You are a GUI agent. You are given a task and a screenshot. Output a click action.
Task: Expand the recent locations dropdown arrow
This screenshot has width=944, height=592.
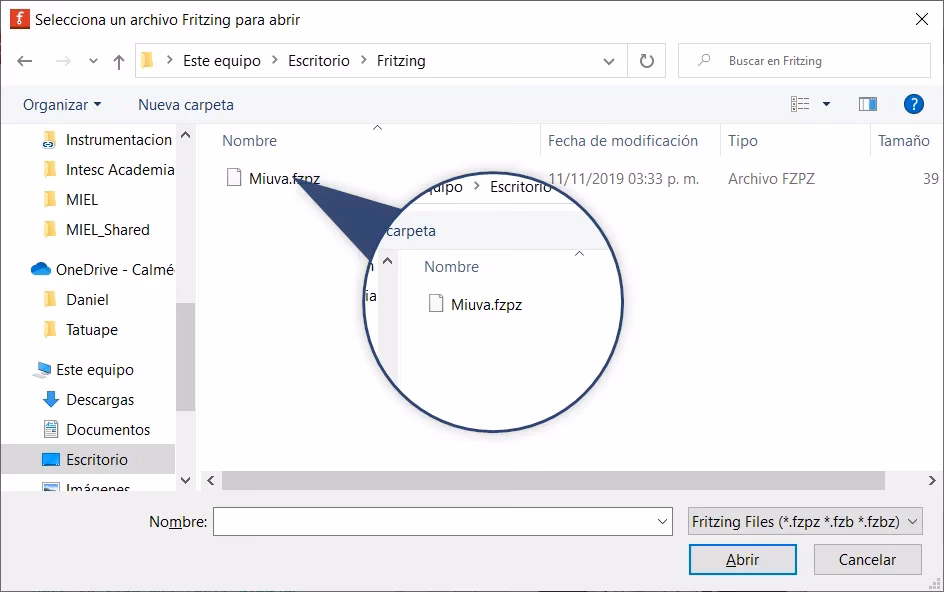pyautogui.click(x=93, y=61)
